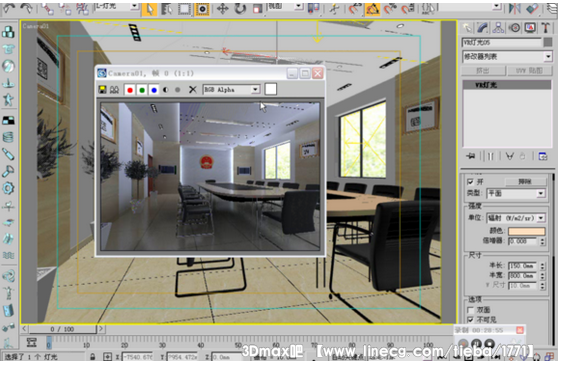563x368 pixels.
Task: Open the selection filter dropdown showing L-灯光
Action: 116,6
